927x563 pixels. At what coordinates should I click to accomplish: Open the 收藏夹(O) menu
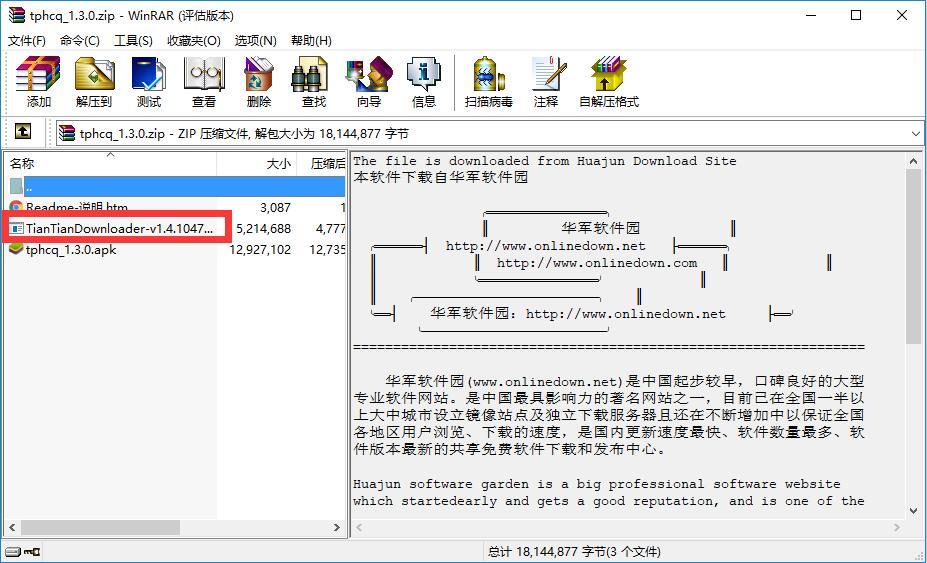[x=194, y=41]
